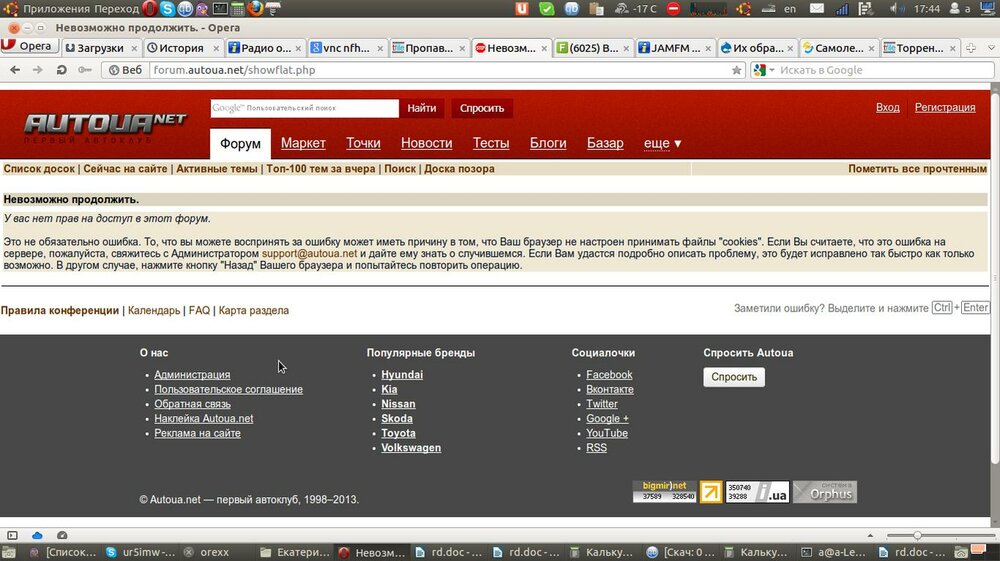Open the Opera main menu button

point(29,47)
